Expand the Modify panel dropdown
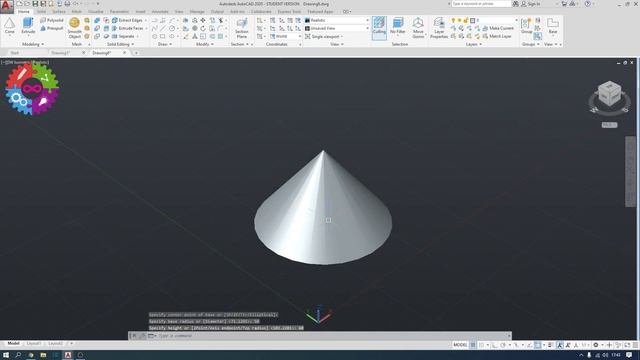640x360 pixels. click(x=205, y=44)
